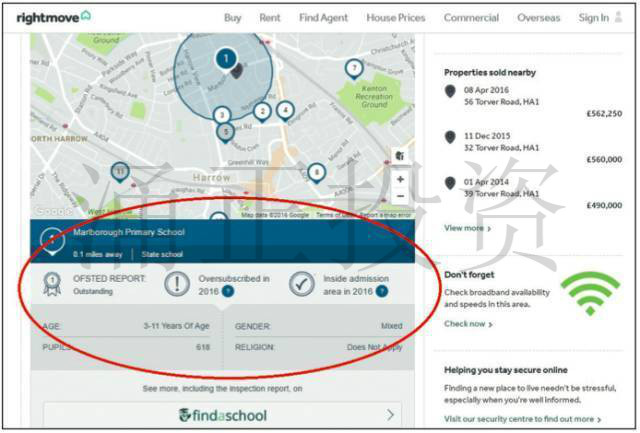The image size is (640, 433).
Task: Select school marker 4 on map
Action: [x=285, y=111]
